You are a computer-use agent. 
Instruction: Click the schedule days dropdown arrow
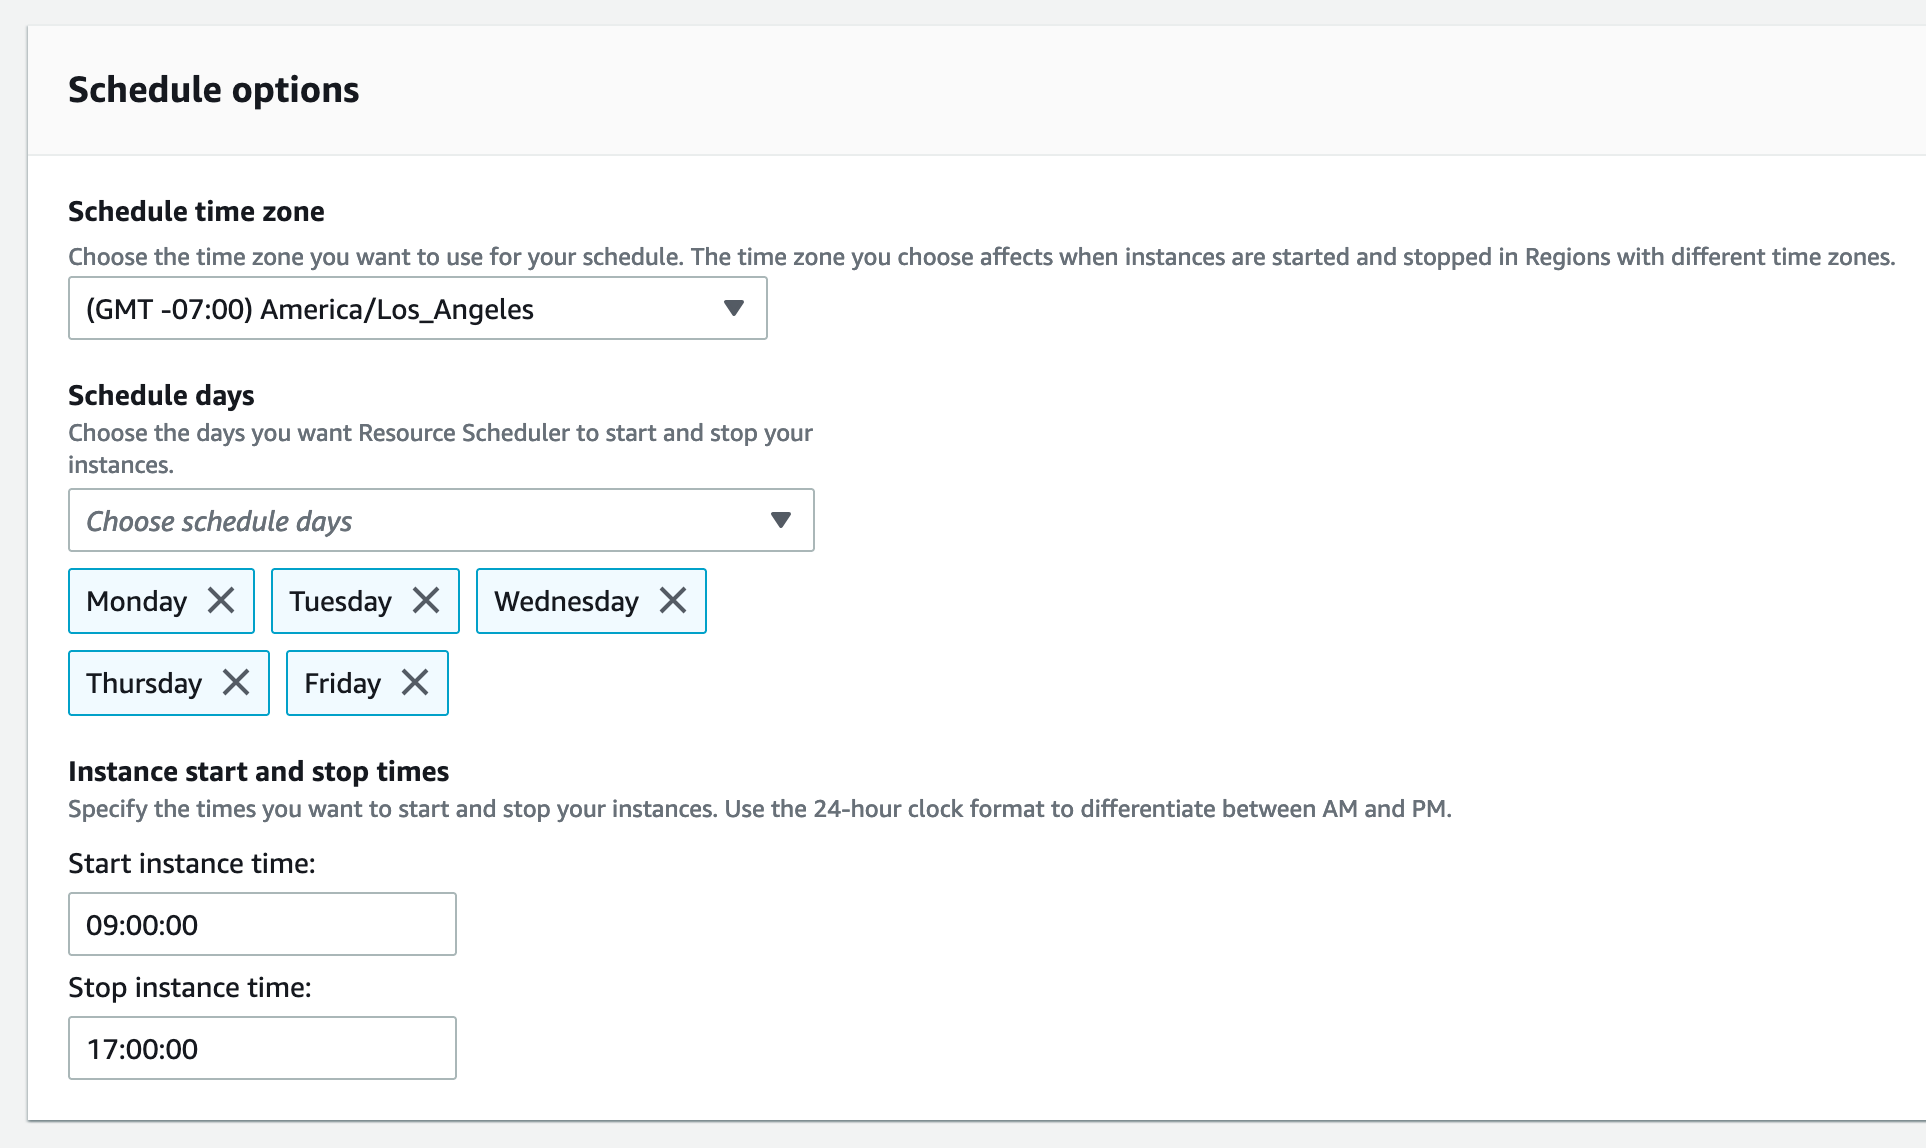click(x=781, y=520)
